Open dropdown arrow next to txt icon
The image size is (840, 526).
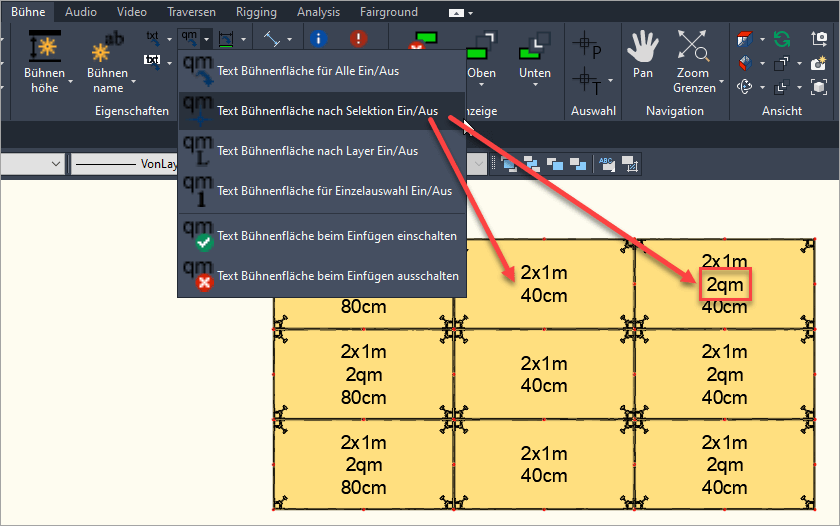point(169,39)
